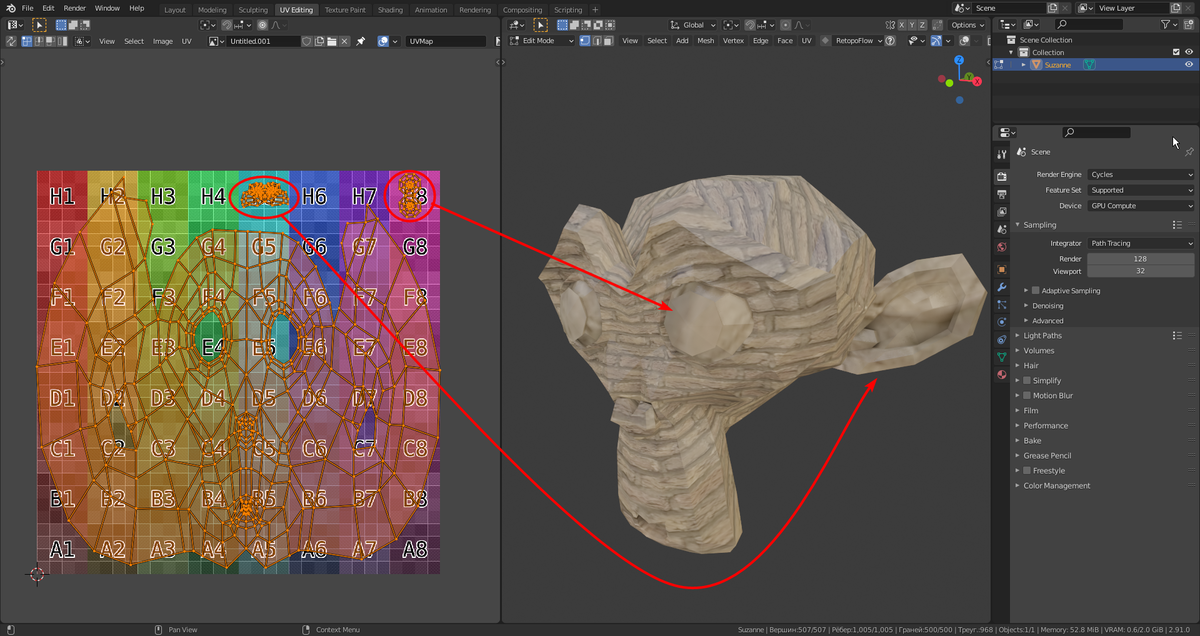
Task: Open Mesh menu in 3D viewport
Action: [x=706, y=41]
